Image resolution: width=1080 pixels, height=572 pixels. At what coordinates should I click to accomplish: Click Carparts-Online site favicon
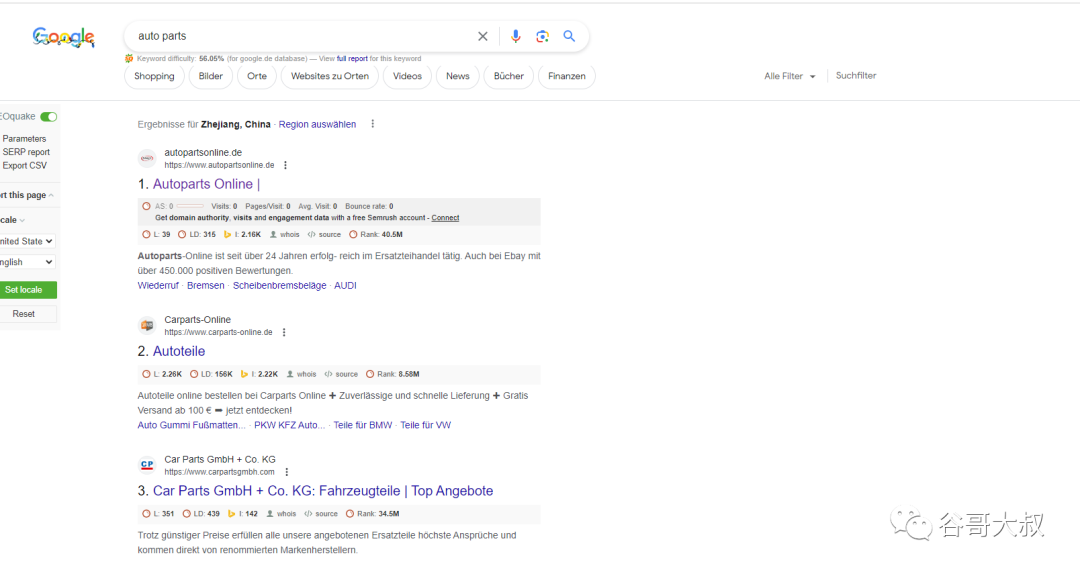(147, 325)
